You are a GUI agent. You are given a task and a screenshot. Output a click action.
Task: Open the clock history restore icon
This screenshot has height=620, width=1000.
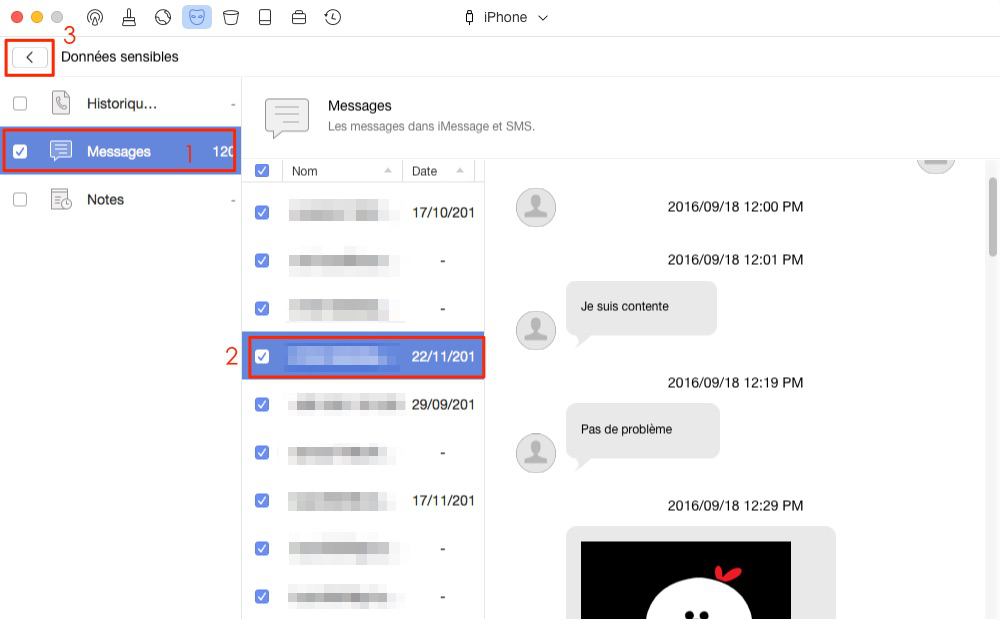pos(332,17)
